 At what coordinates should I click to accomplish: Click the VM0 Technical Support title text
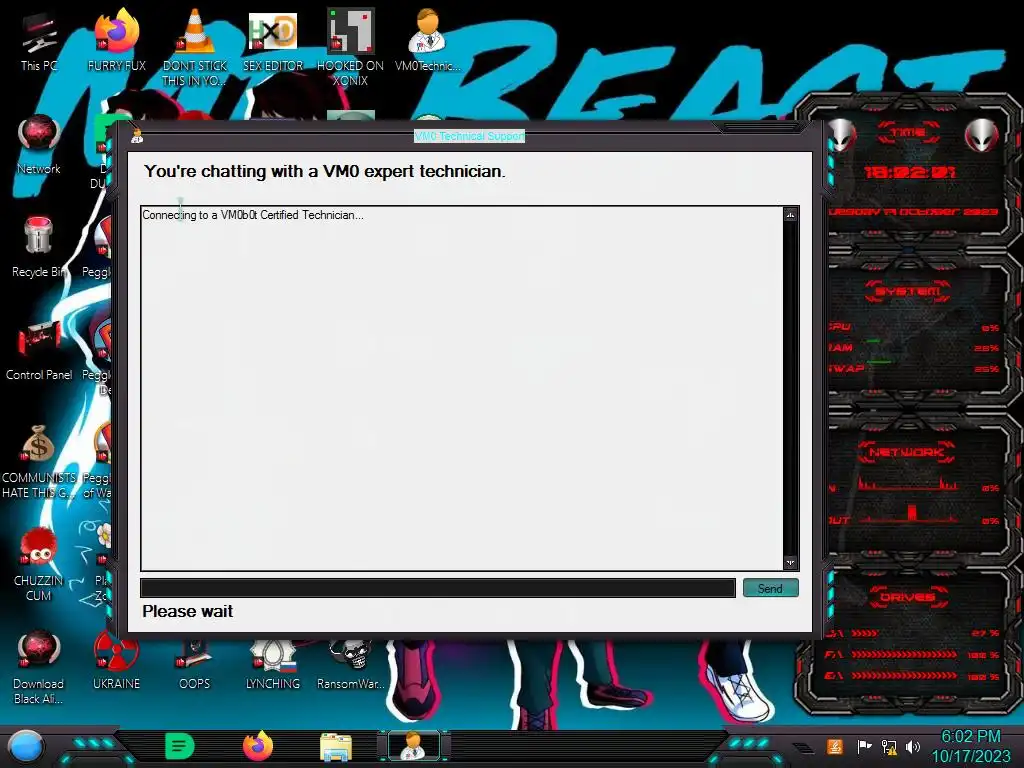pyautogui.click(x=470, y=136)
